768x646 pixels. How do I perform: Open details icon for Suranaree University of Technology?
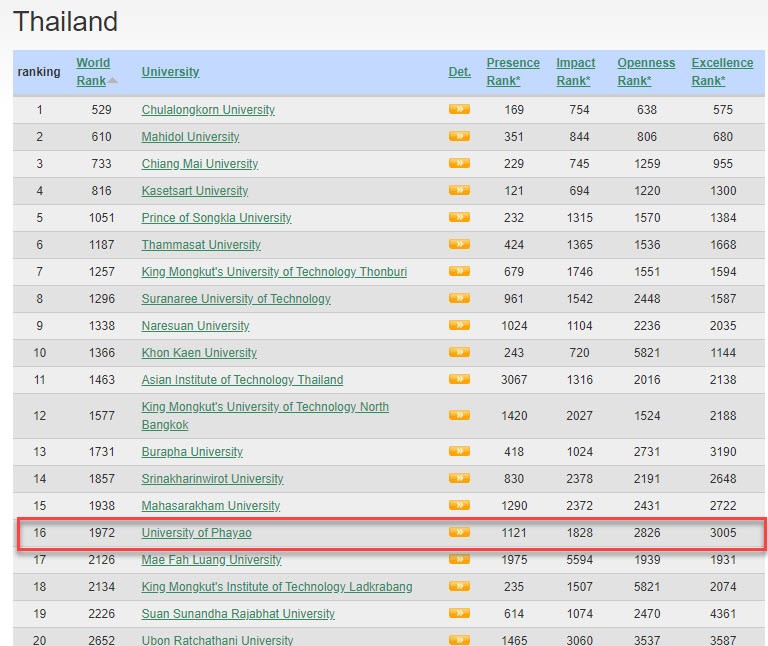point(459,298)
